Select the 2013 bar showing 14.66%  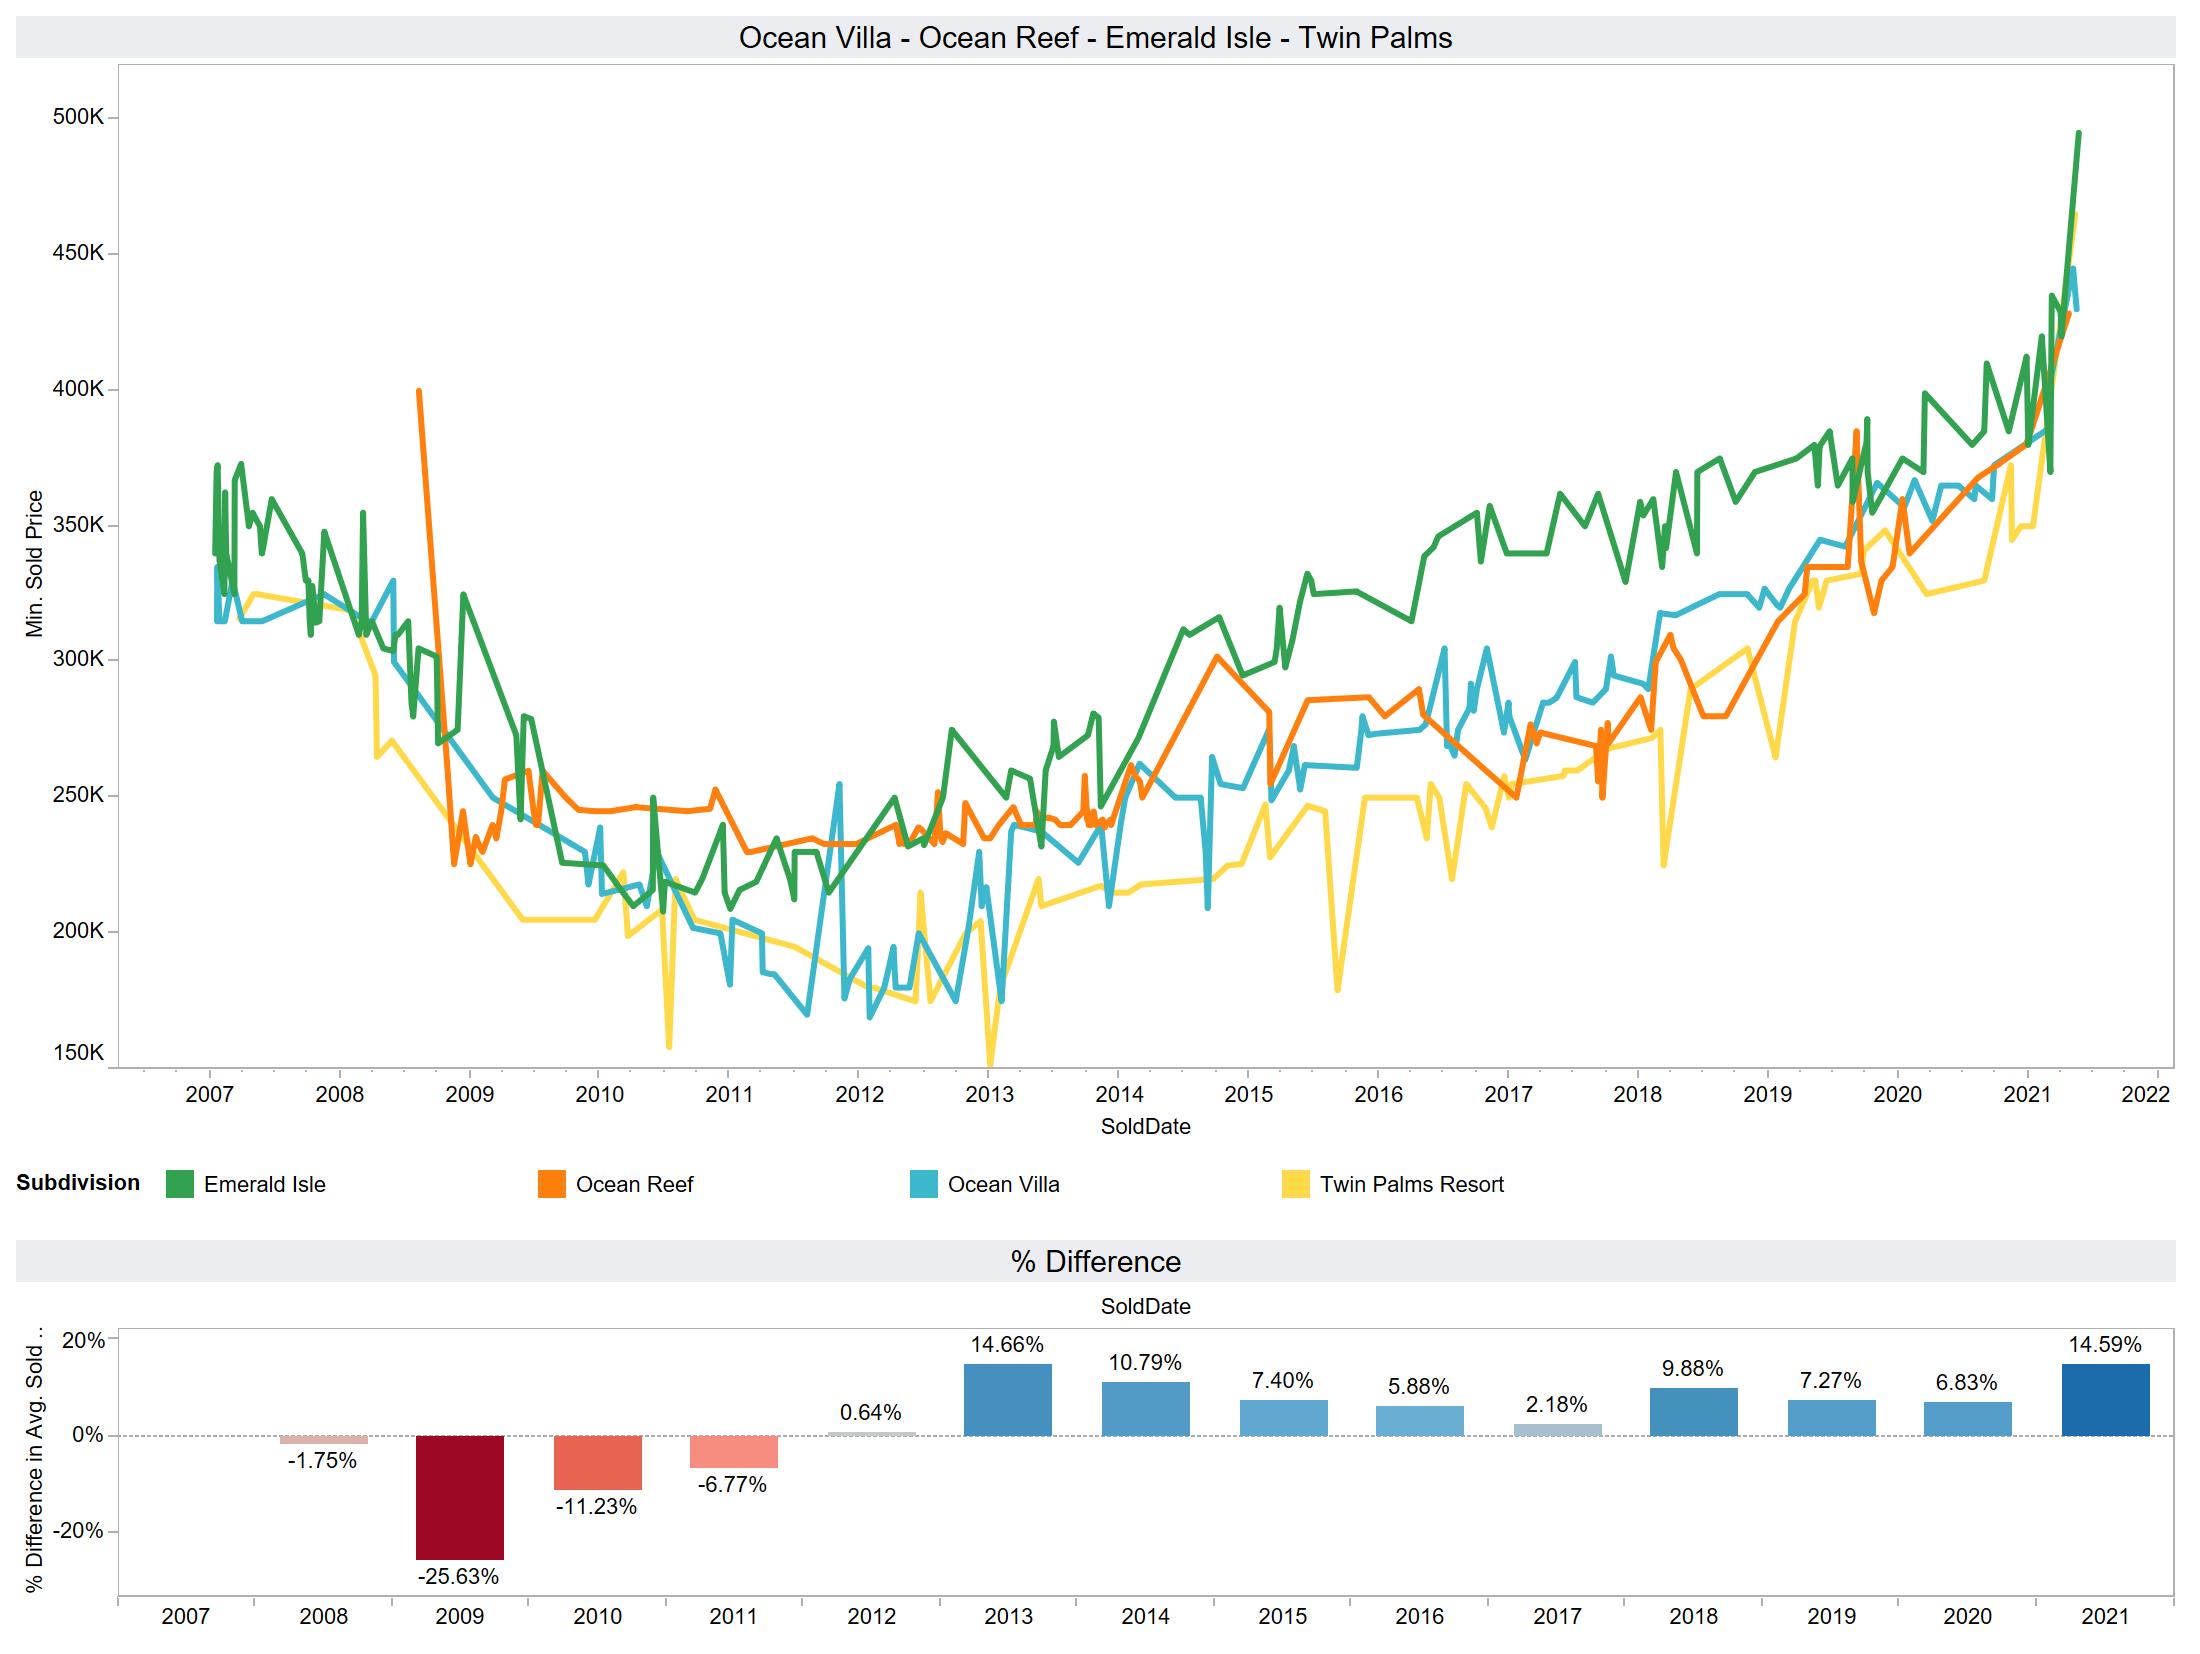[1008, 1400]
